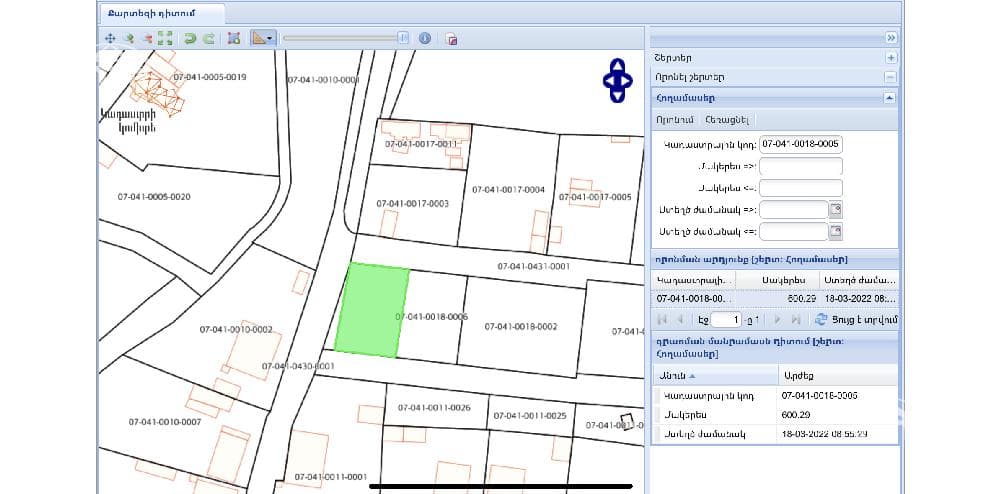Collapse the Որոնել շերտեր panel with minus button

891,77
